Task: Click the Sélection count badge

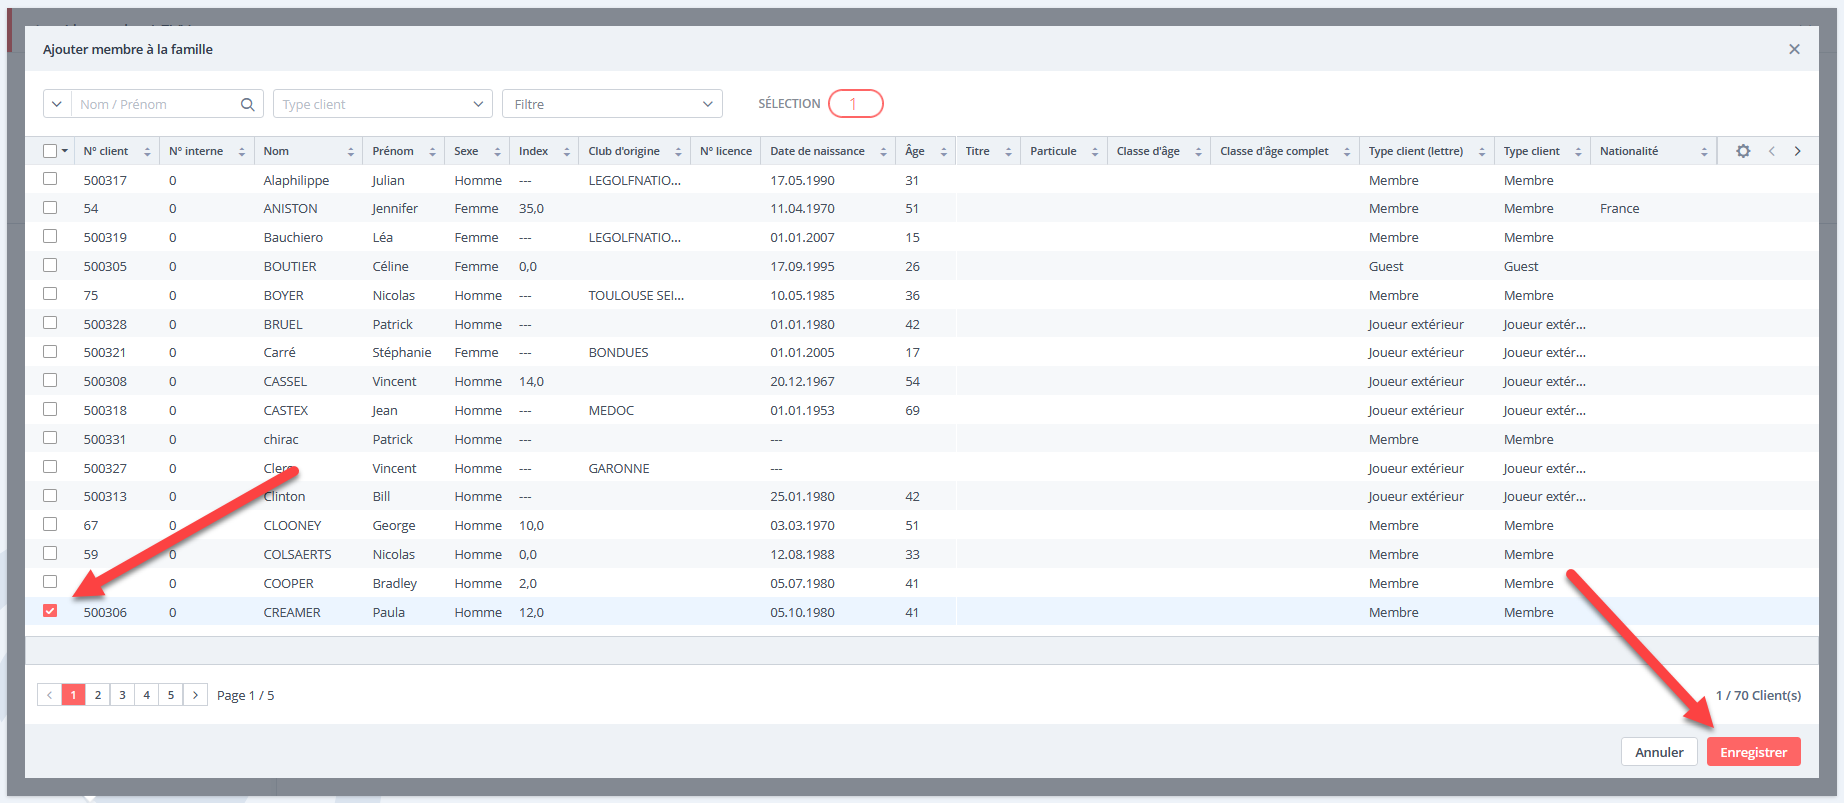Action: click(855, 103)
